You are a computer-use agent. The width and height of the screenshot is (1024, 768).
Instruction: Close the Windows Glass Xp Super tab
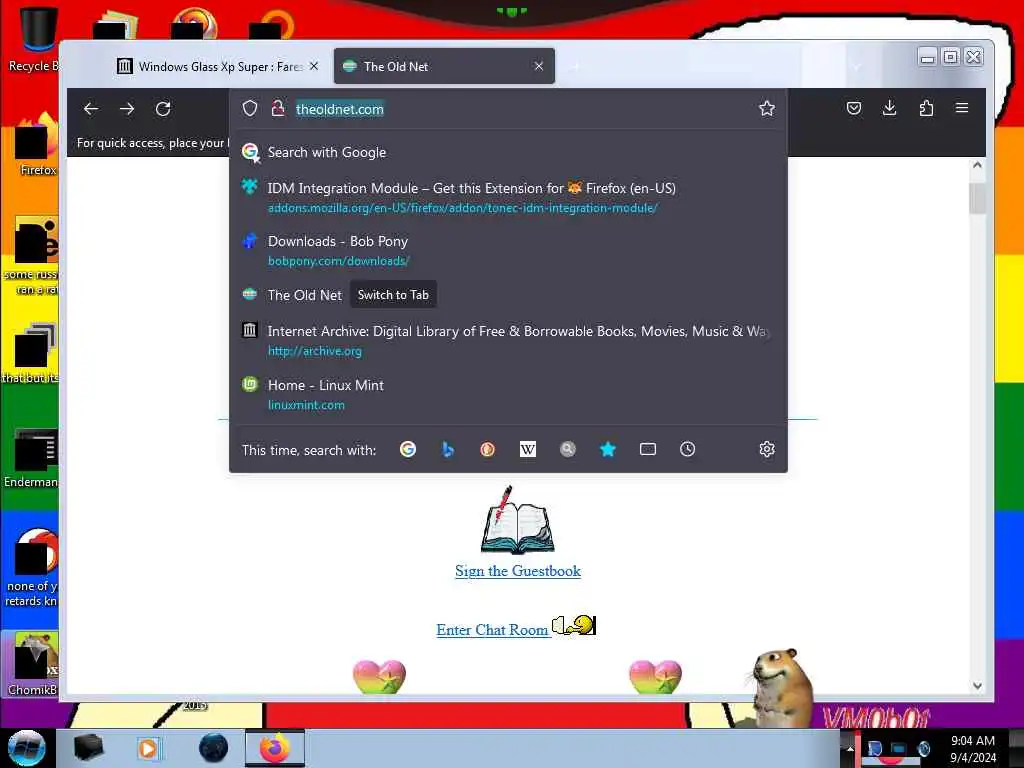tap(314, 66)
